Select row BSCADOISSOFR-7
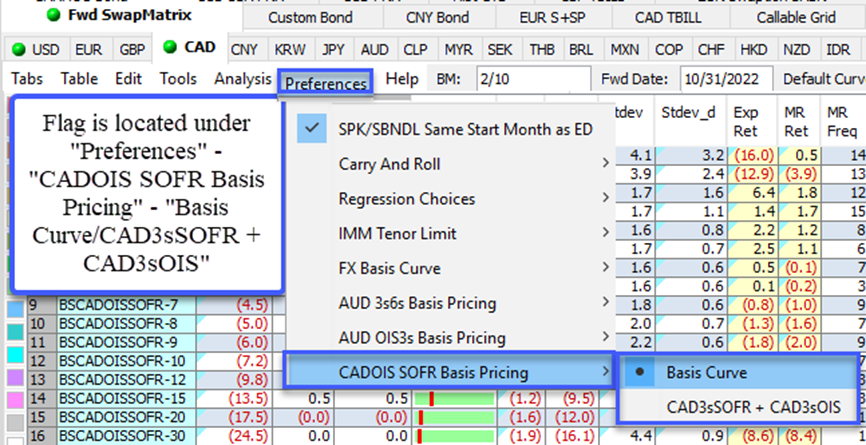 (x=126, y=305)
